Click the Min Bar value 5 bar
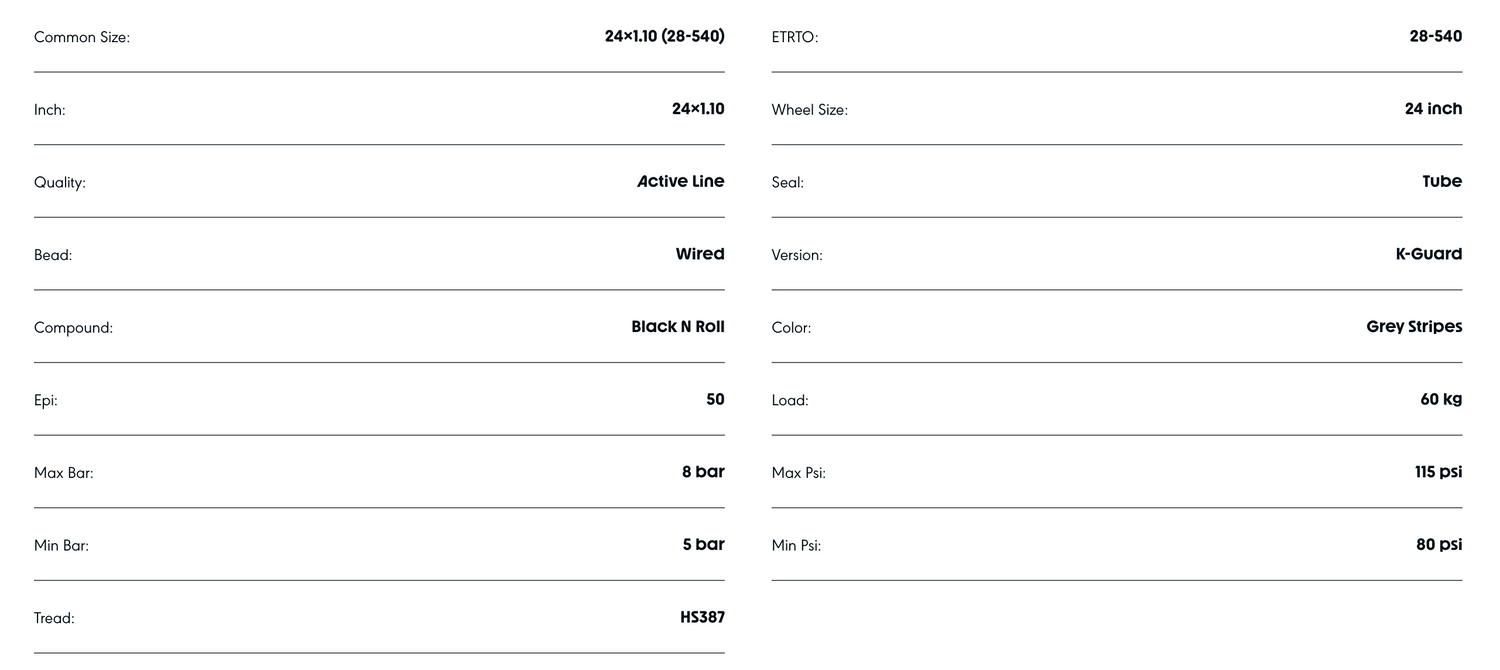 coord(703,545)
